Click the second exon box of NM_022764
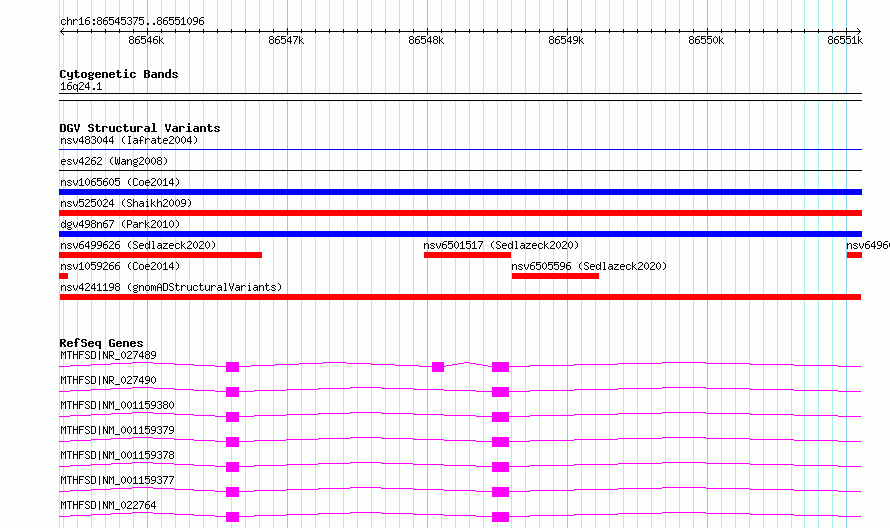Image resolution: width=890 pixels, height=528 pixels. (500, 517)
